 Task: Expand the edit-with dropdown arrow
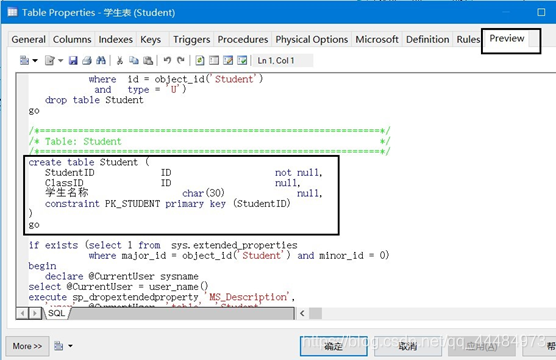[x=60, y=61]
